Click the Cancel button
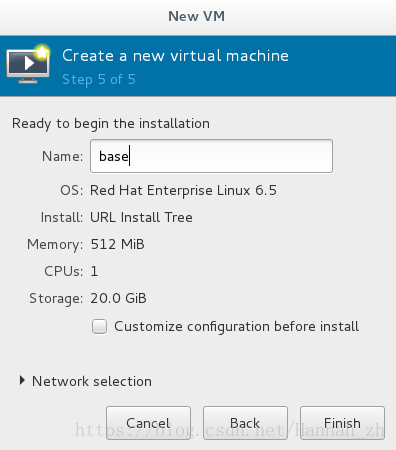The height and width of the screenshot is (450, 396). coord(148,423)
